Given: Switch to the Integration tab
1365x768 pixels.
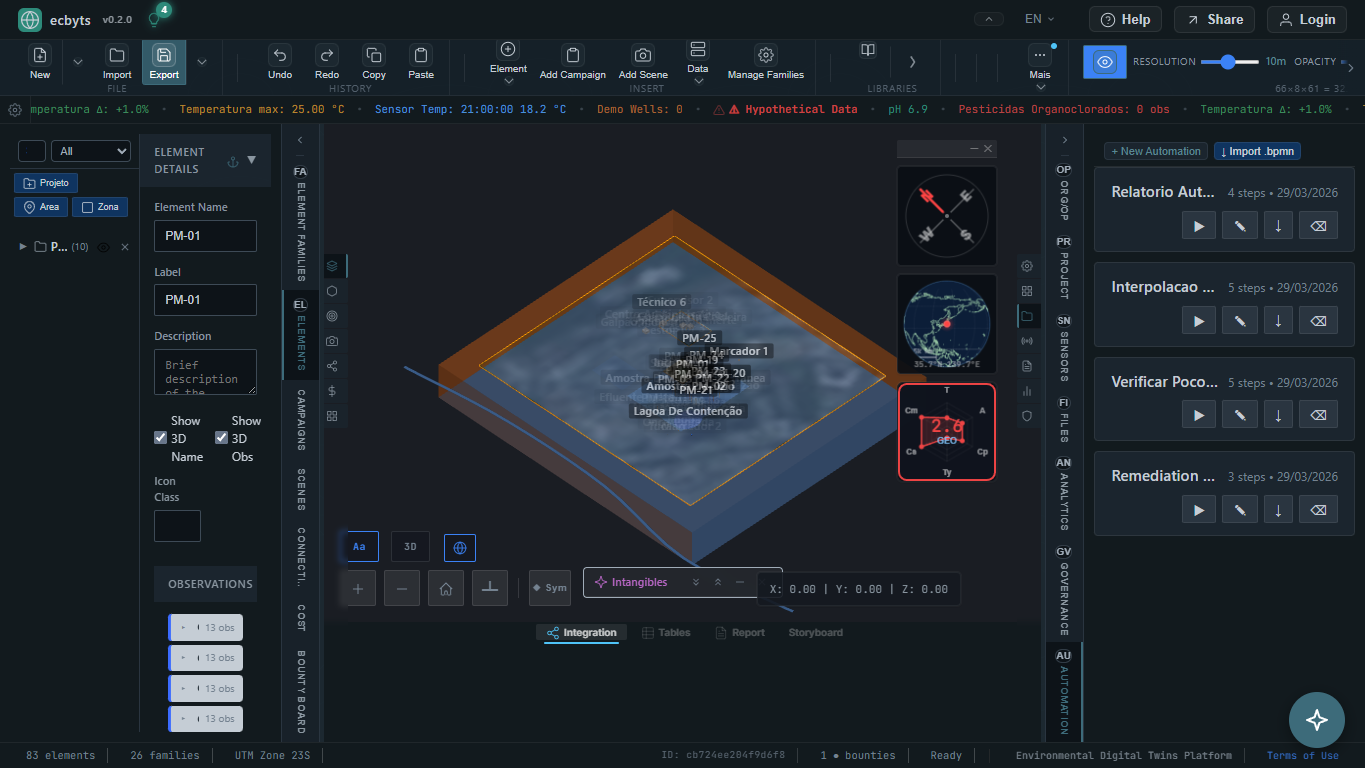Looking at the screenshot, I should pos(581,633).
